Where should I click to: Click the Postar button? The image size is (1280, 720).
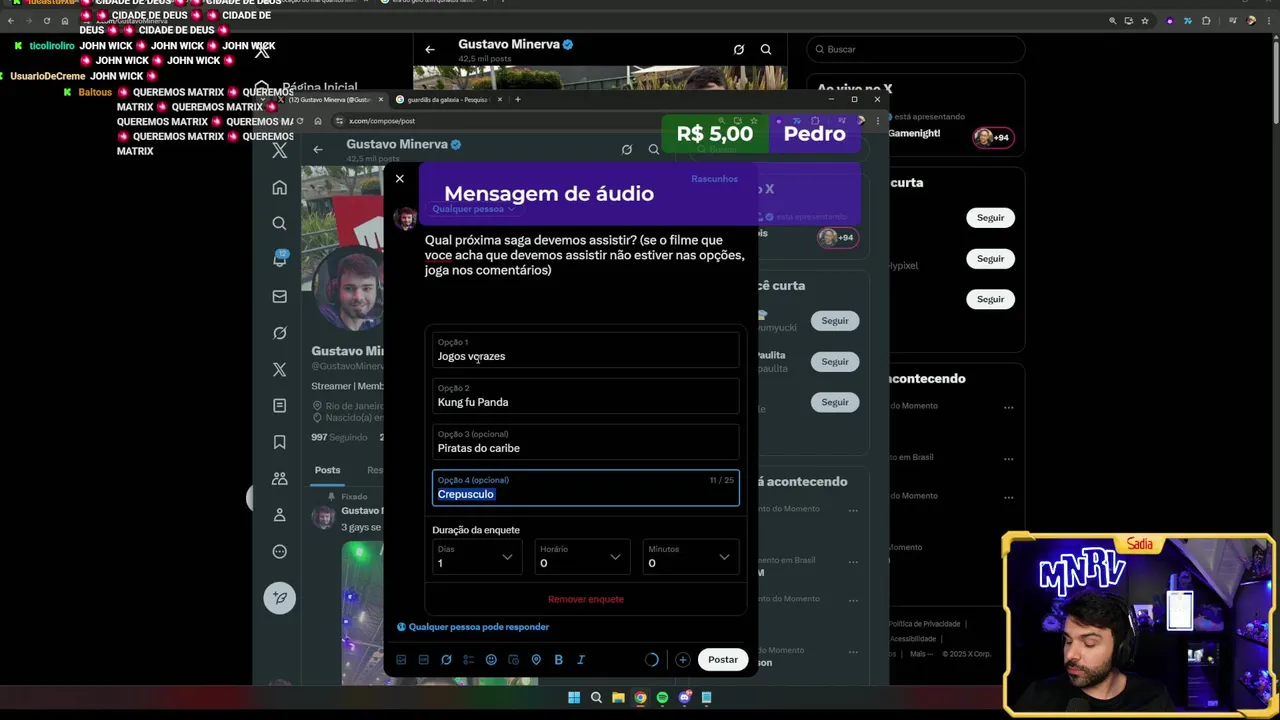click(723, 660)
